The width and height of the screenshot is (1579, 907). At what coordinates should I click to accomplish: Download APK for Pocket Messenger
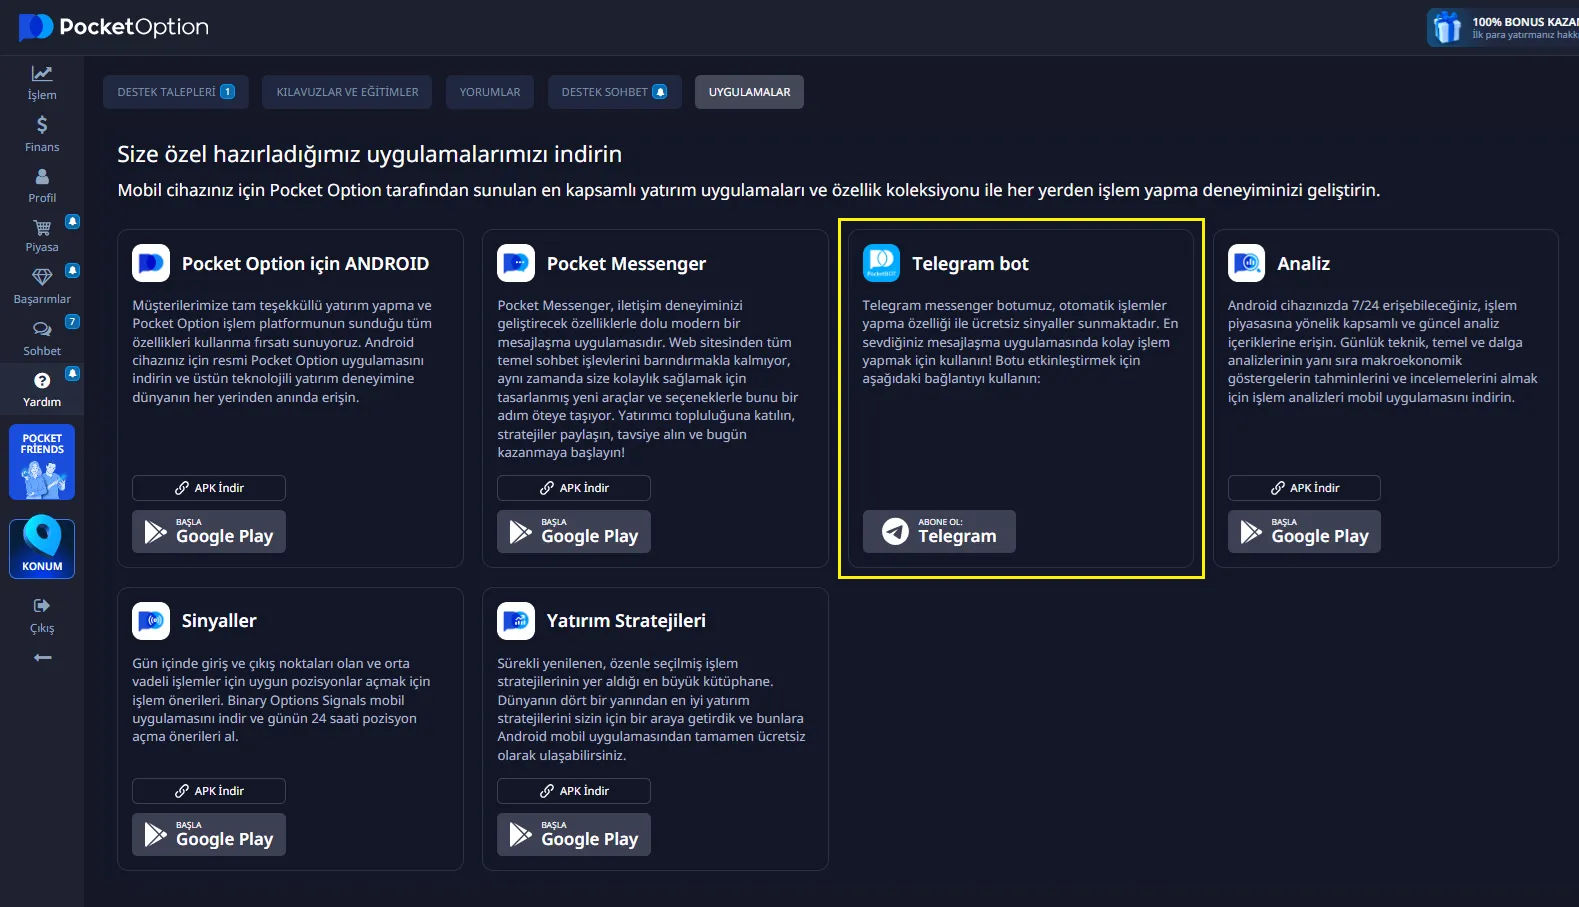(x=574, y=488)
